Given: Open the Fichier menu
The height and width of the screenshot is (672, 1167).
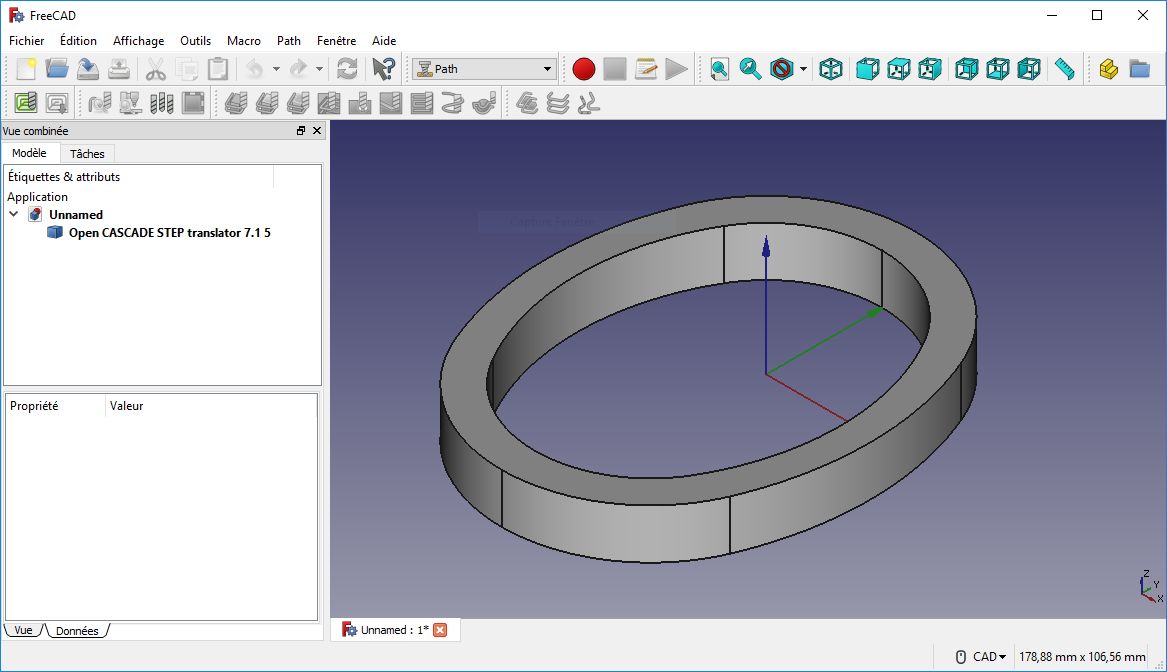Looking at the screenshot, I should pos(27,41).
